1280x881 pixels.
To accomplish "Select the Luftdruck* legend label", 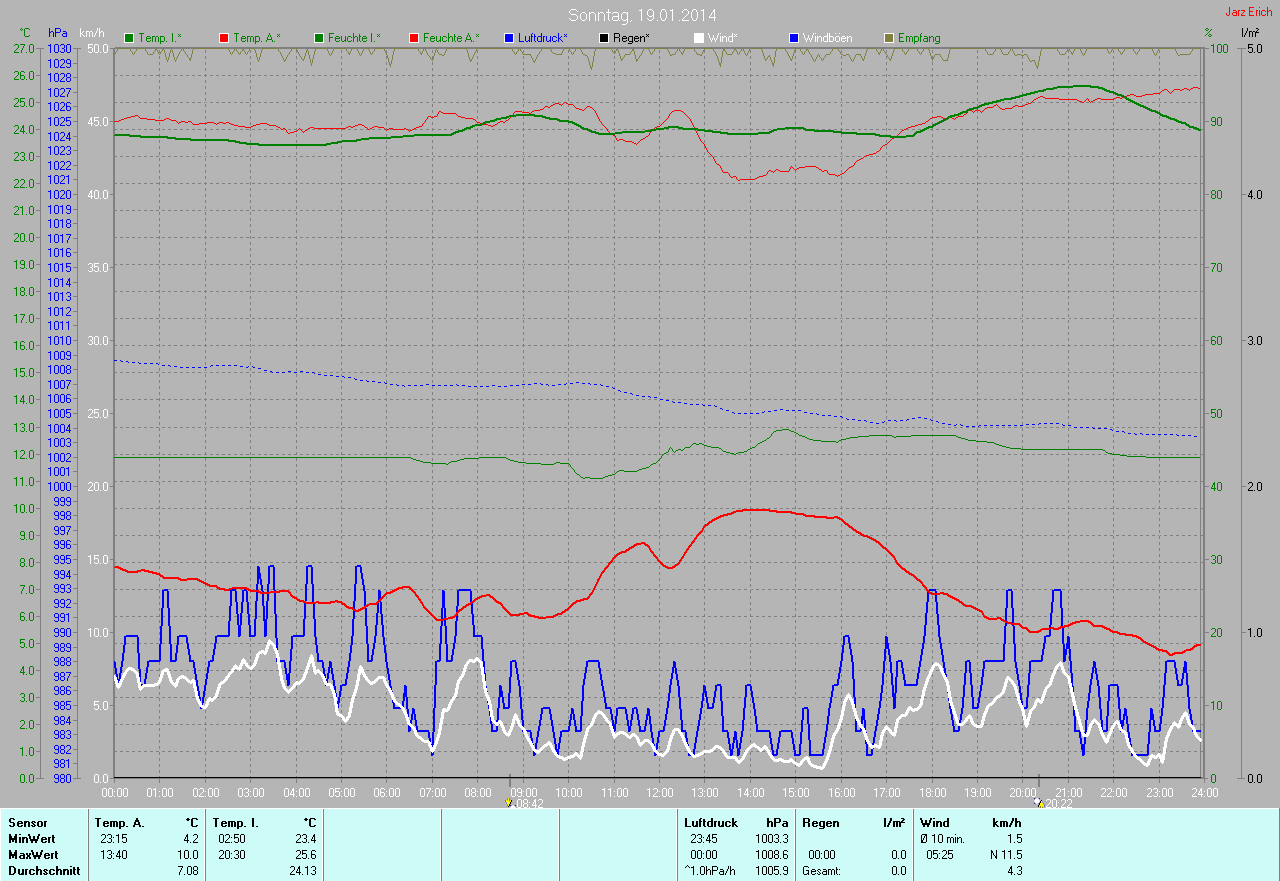I will (543, 38).
